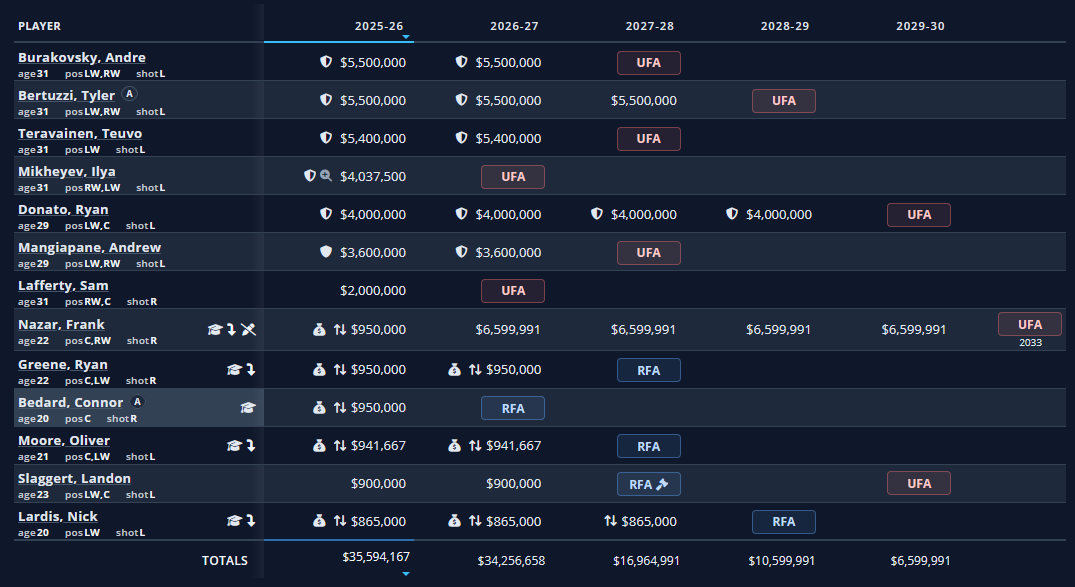Click Bertuzzi's 2027-28 $5,500,000 cell
This screenshot has width=1075, height=587.
(644, 100)
